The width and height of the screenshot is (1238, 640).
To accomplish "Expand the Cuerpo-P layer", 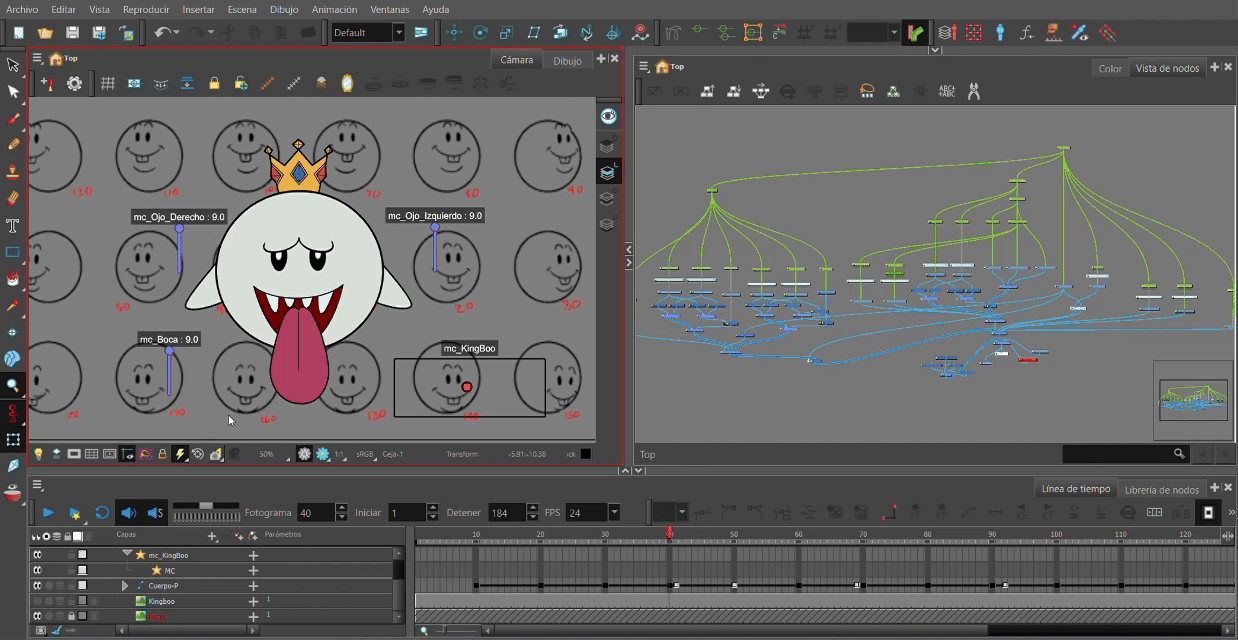I will 125,585.
